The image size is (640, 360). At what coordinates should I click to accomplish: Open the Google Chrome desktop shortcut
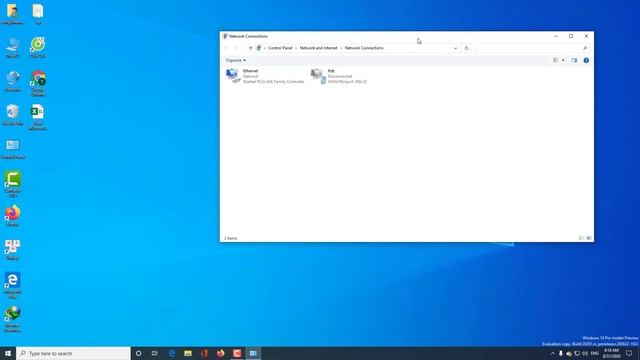pyautogui.click(x=38, y=83)
